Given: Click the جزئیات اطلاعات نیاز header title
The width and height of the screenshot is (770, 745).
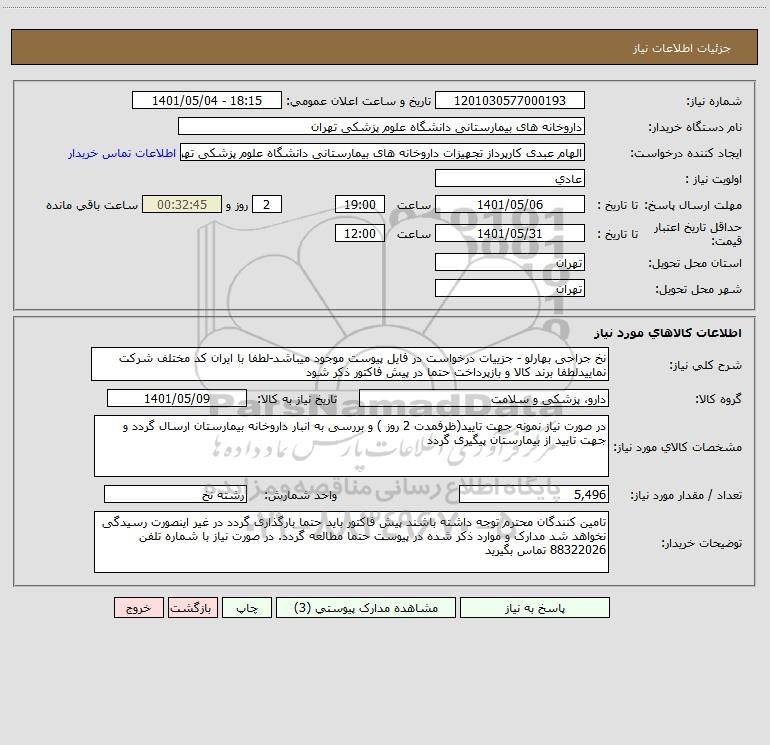Looking at the screenshot, I should [x=681, y=48].
